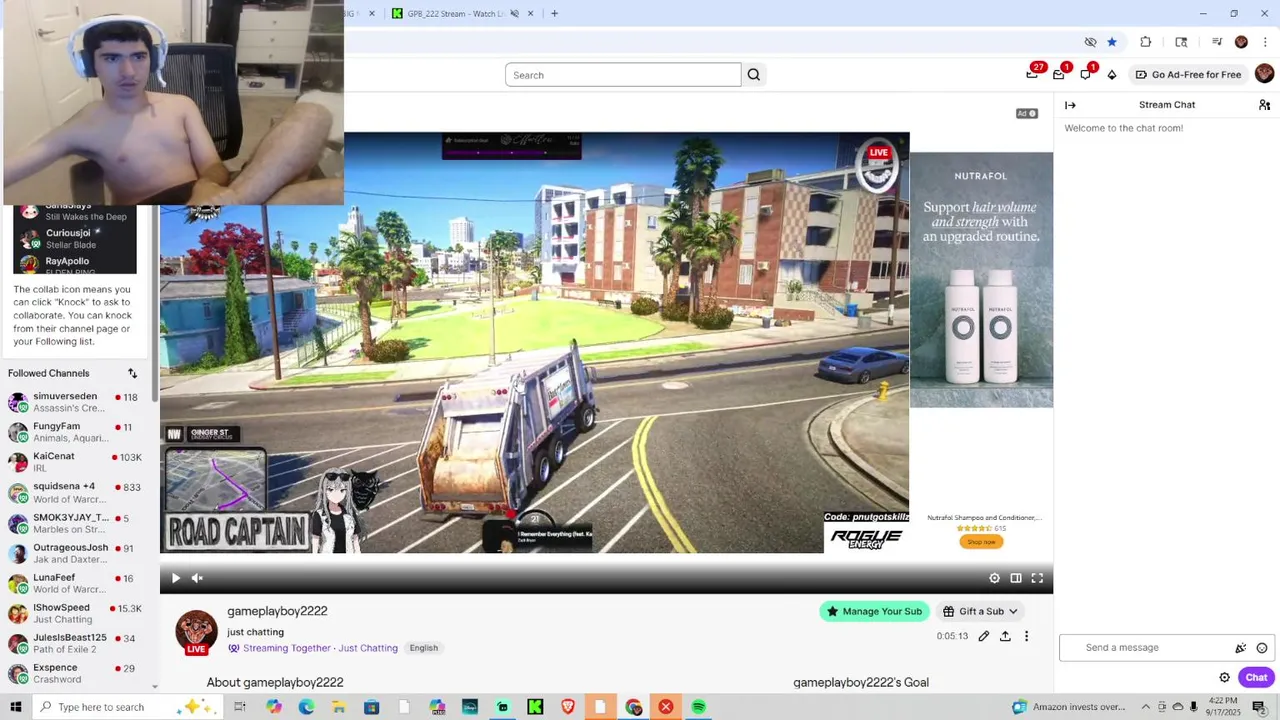Click the share icon below the stream

point(1005,636)
